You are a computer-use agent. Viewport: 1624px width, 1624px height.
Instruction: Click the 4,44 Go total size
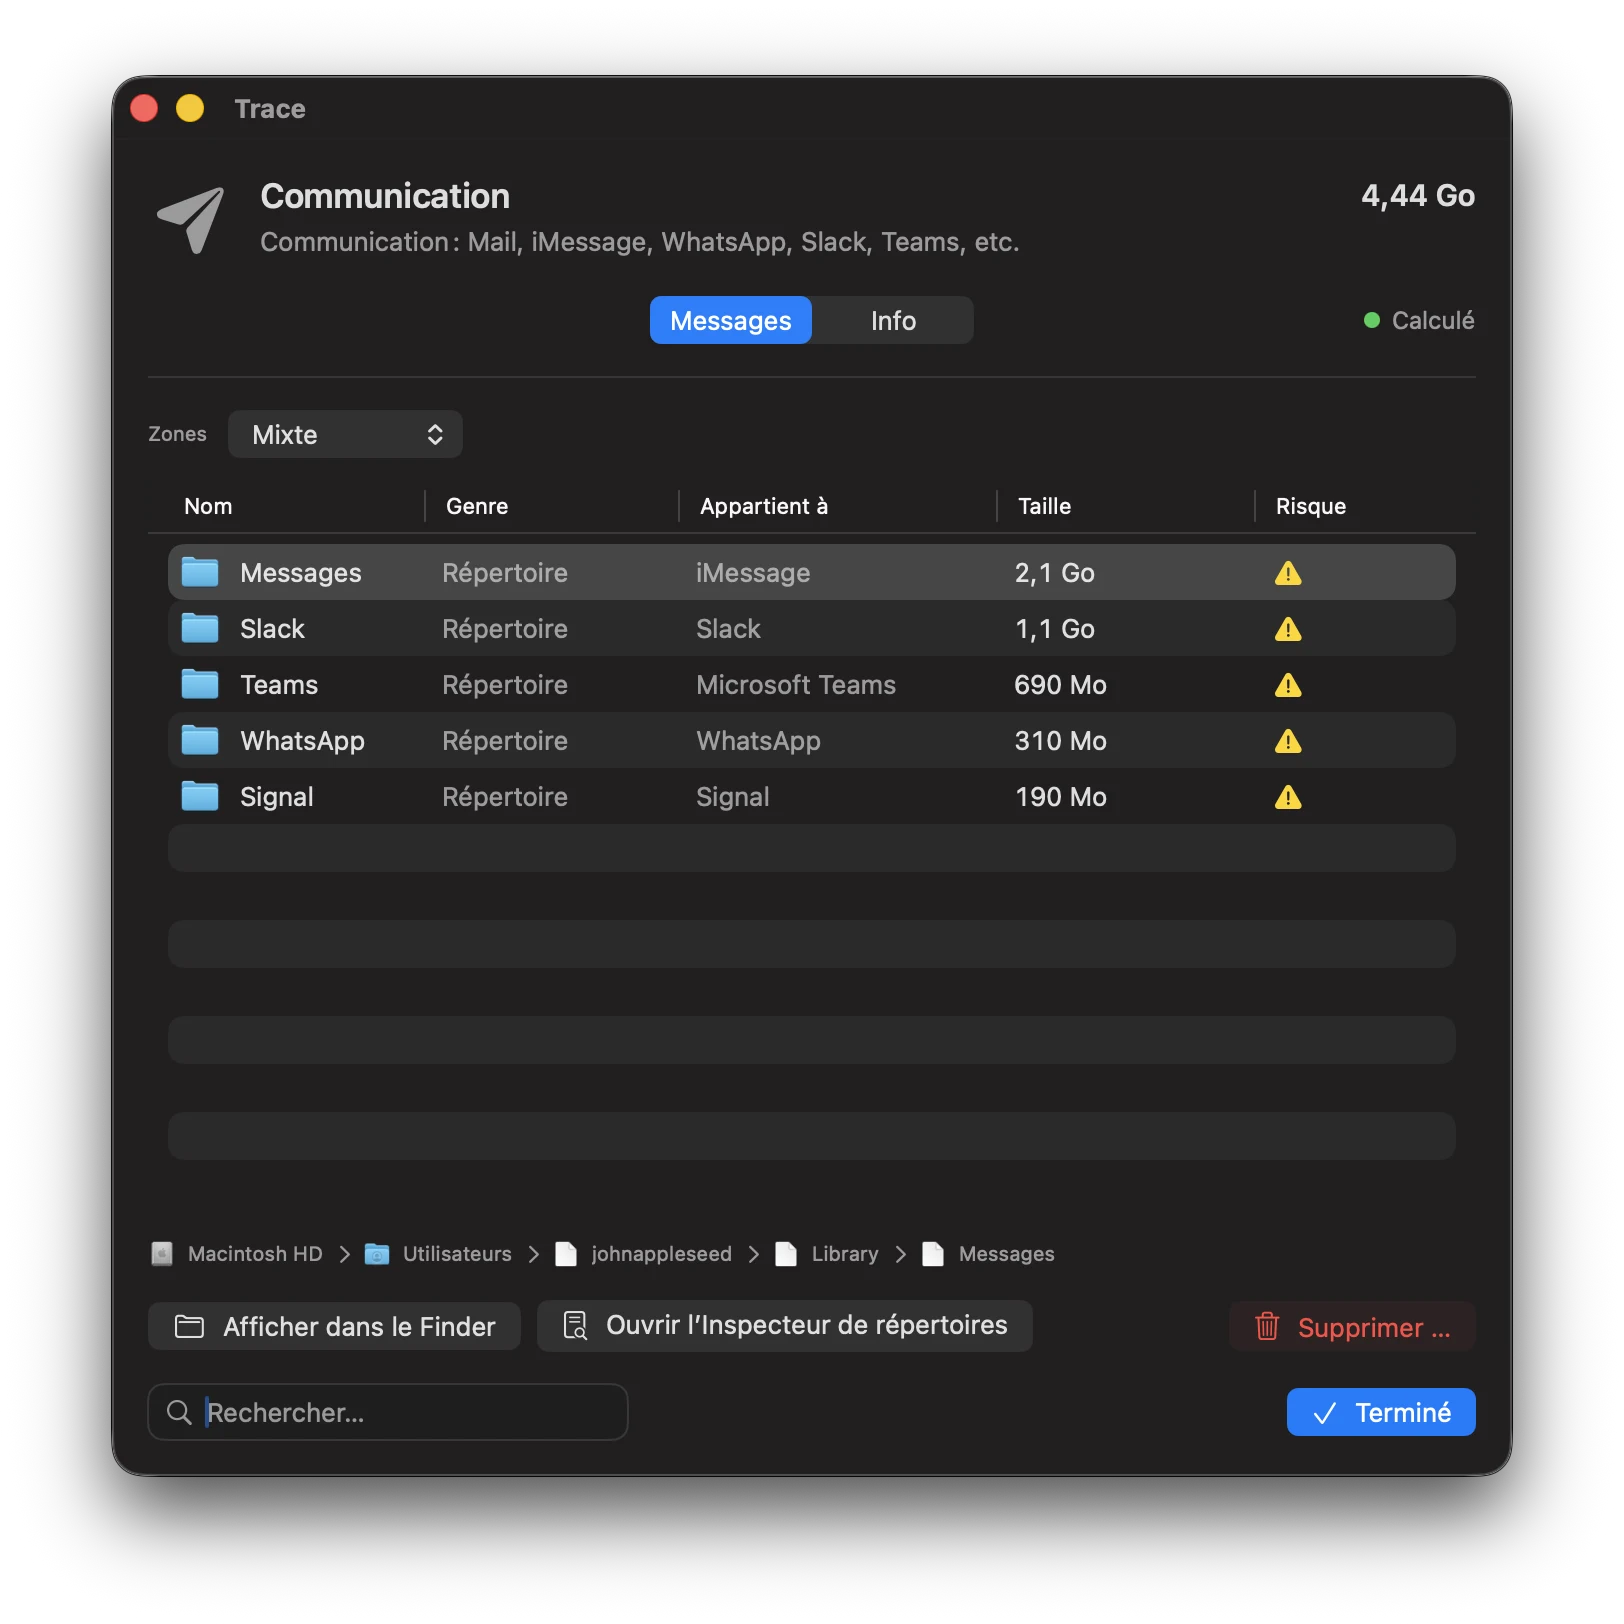1418,196
